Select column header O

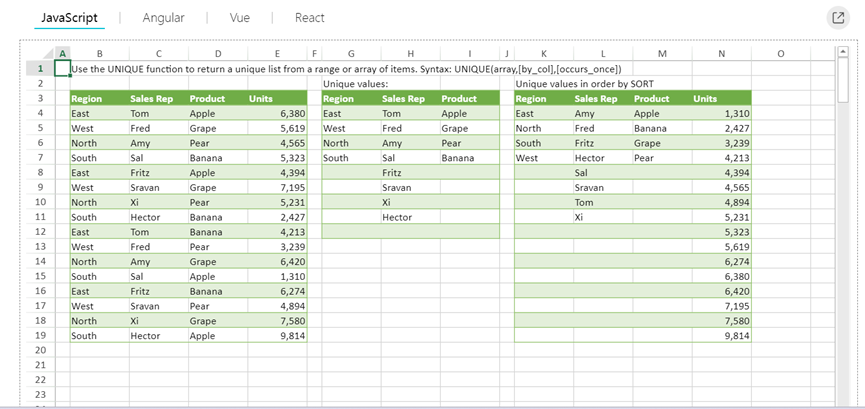tap(781, 54)
